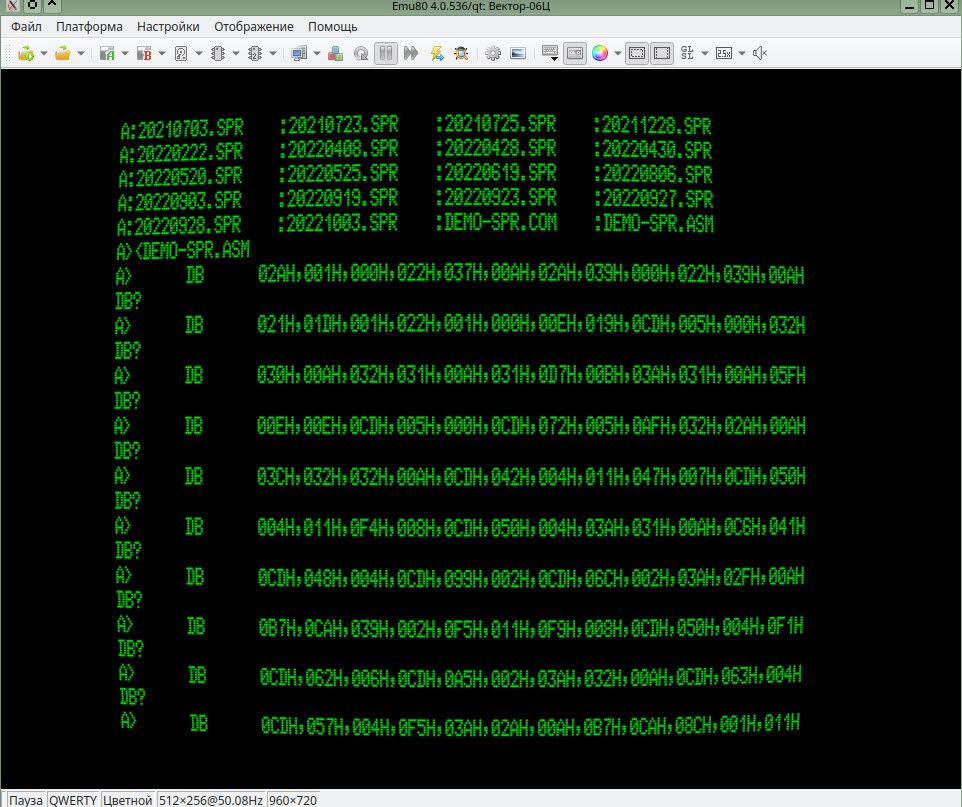Viewport: 962px width, 807px height.
Task: Open the settings gear icon
Action: [493, 53]
